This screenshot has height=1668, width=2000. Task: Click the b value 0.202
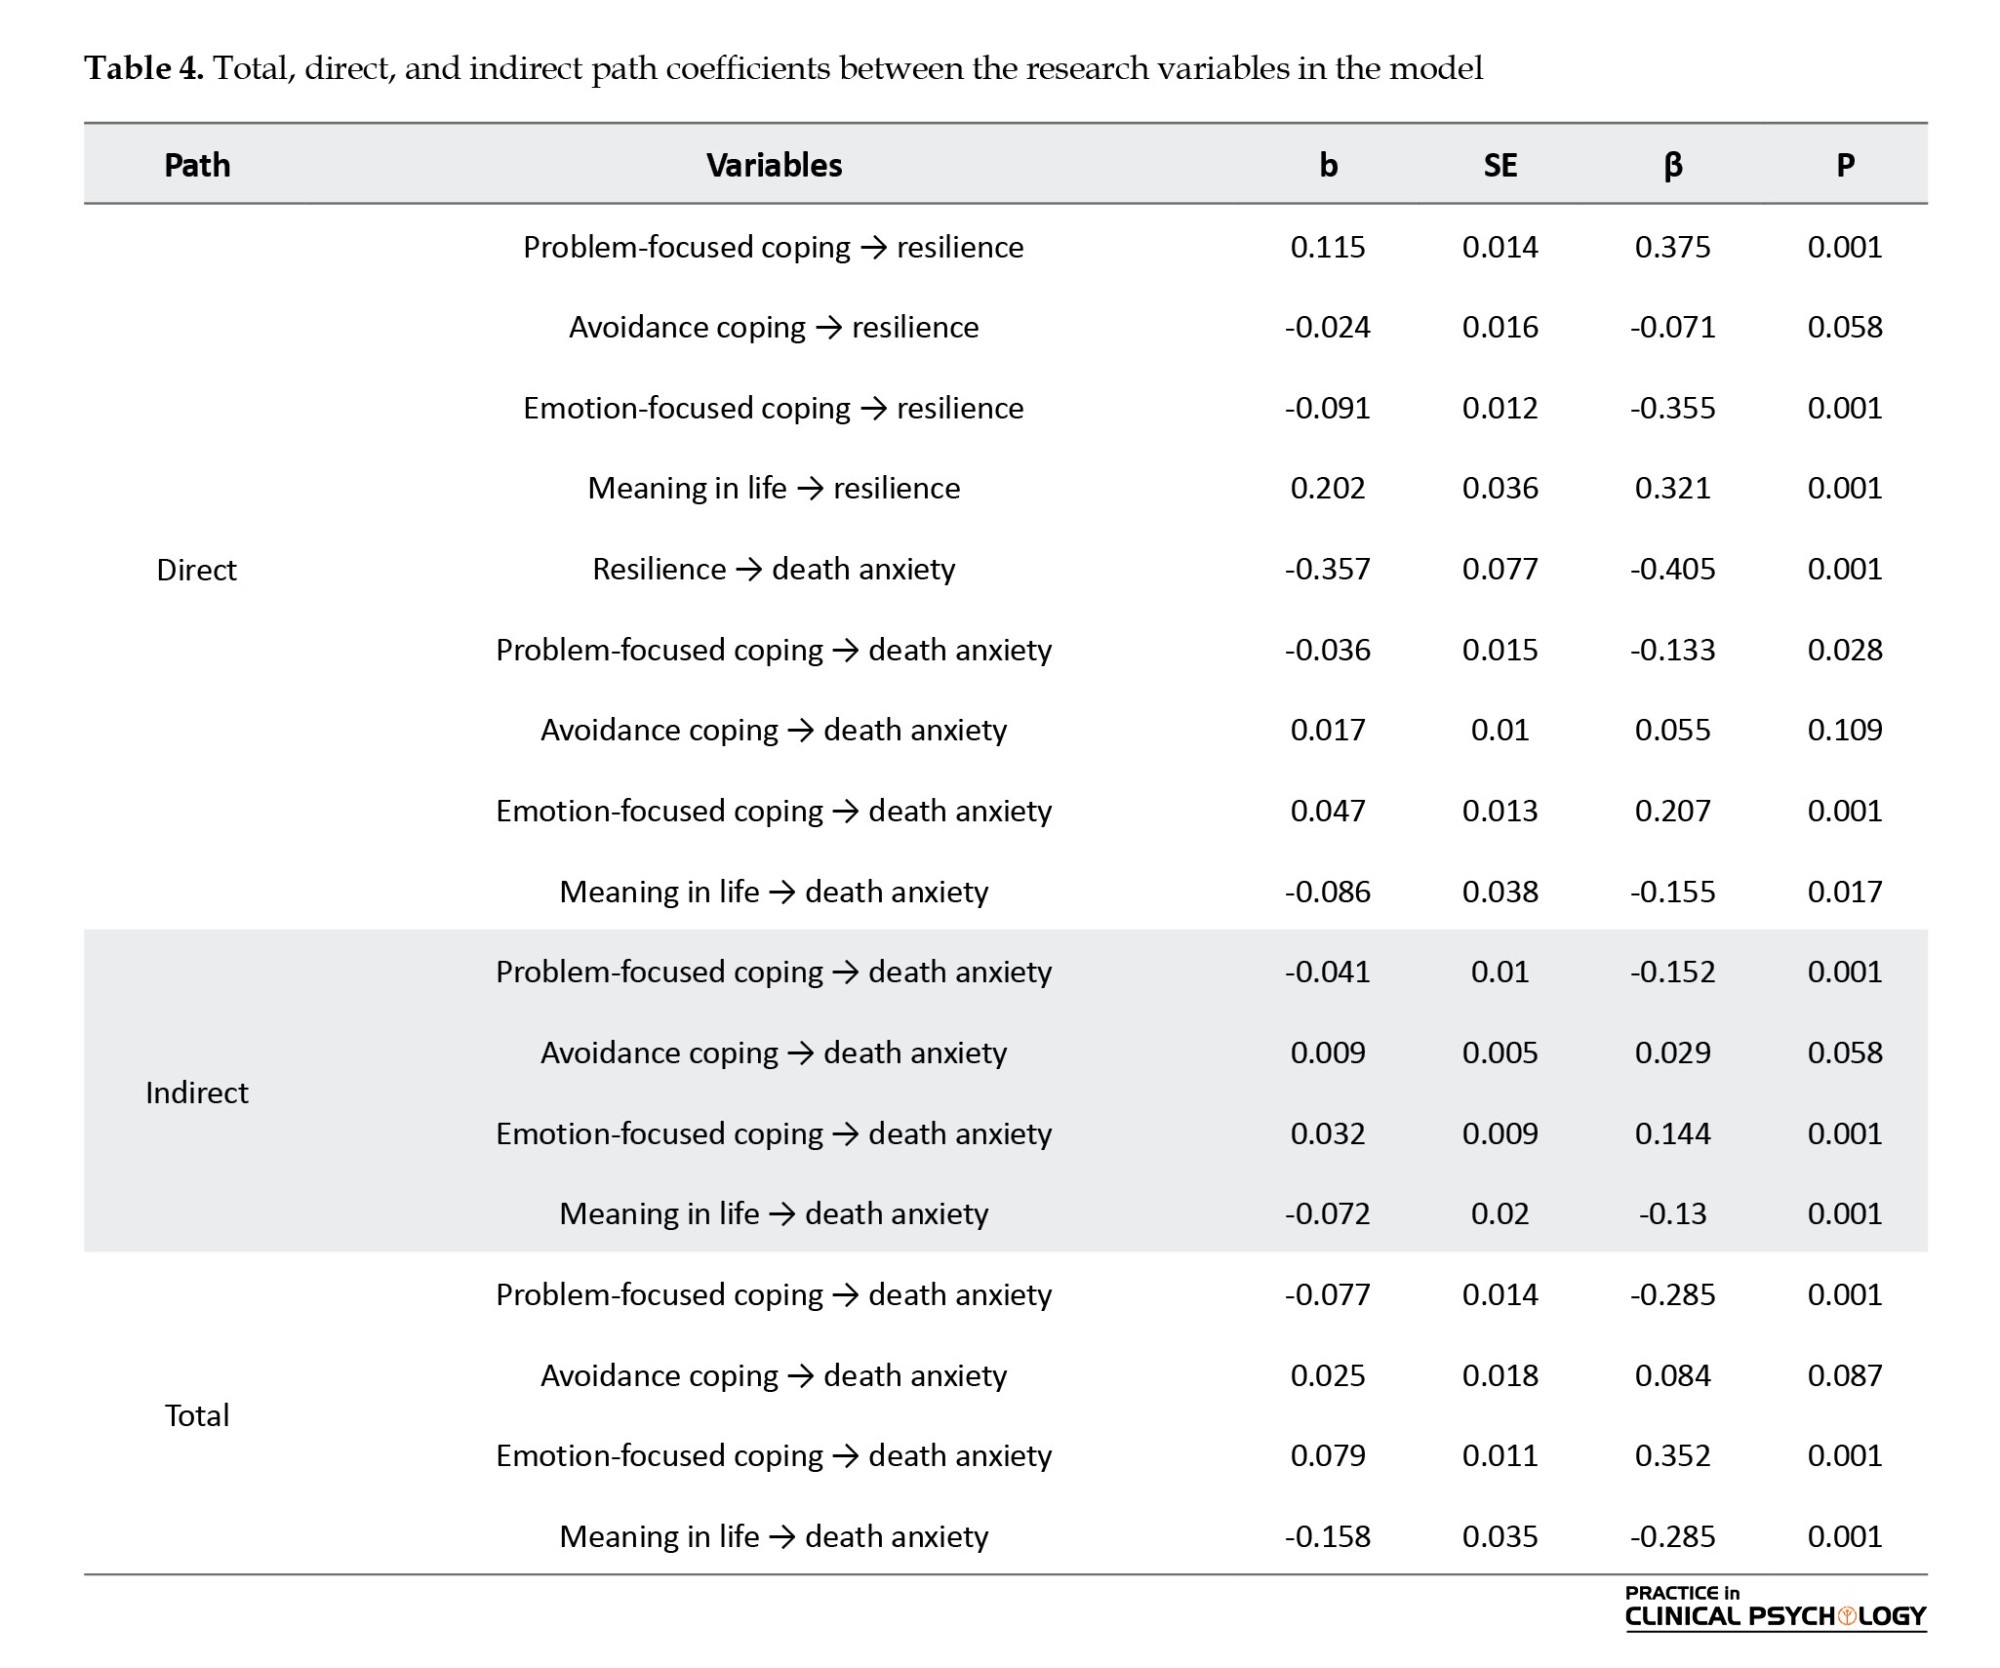(1328, 488)
